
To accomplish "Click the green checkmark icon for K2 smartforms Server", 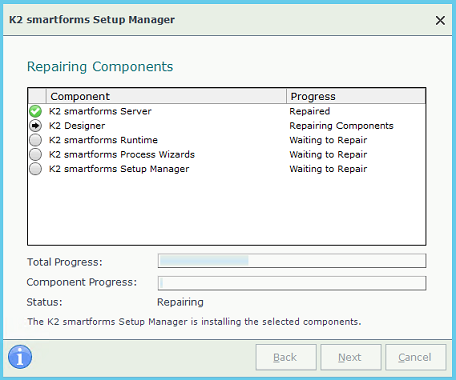I will [x=35, y=111].
